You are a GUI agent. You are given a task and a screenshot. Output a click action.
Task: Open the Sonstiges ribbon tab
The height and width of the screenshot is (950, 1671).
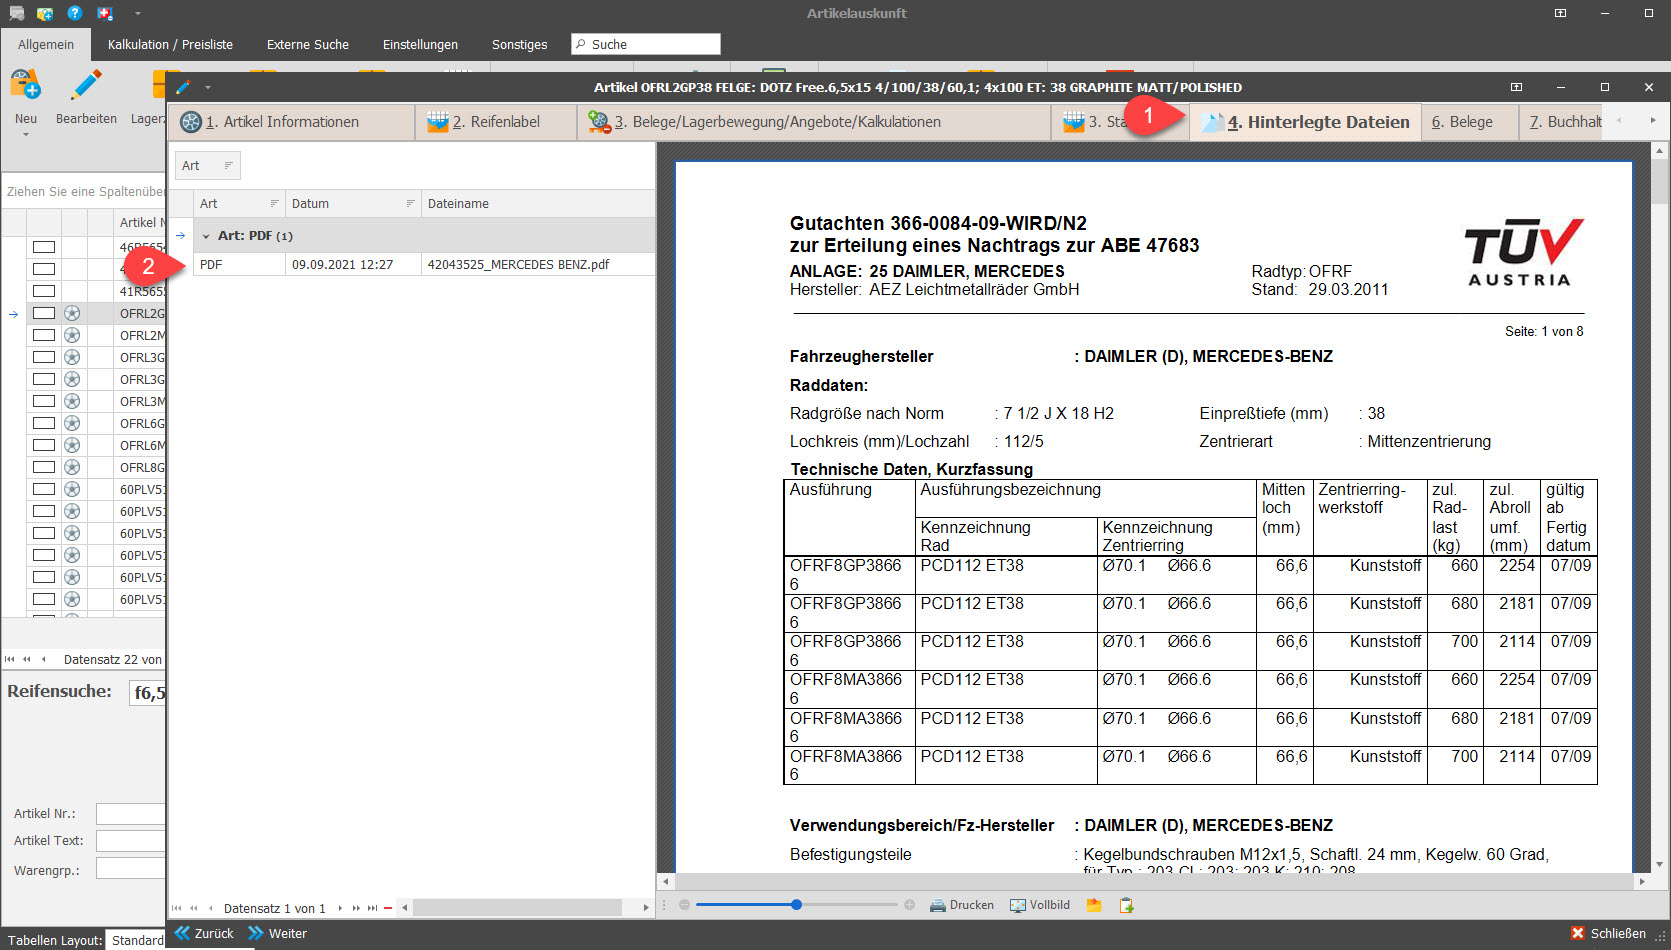tap(519, 44)
